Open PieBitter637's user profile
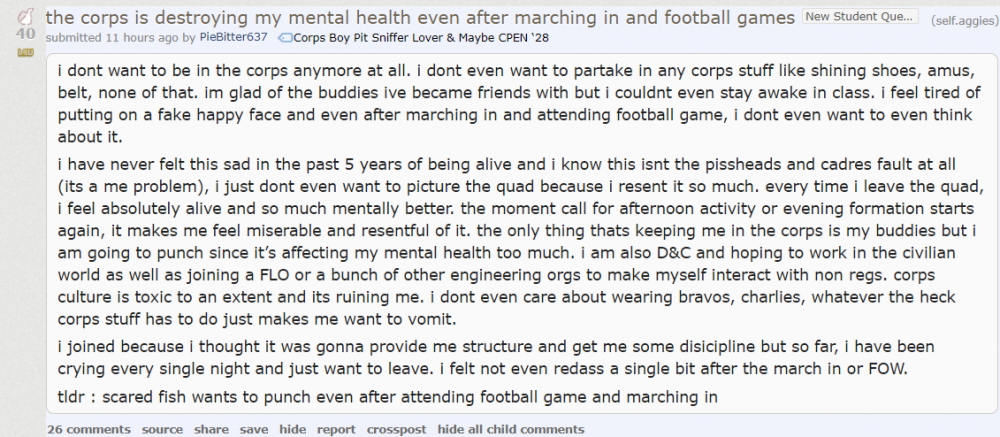 click(233, 38)
